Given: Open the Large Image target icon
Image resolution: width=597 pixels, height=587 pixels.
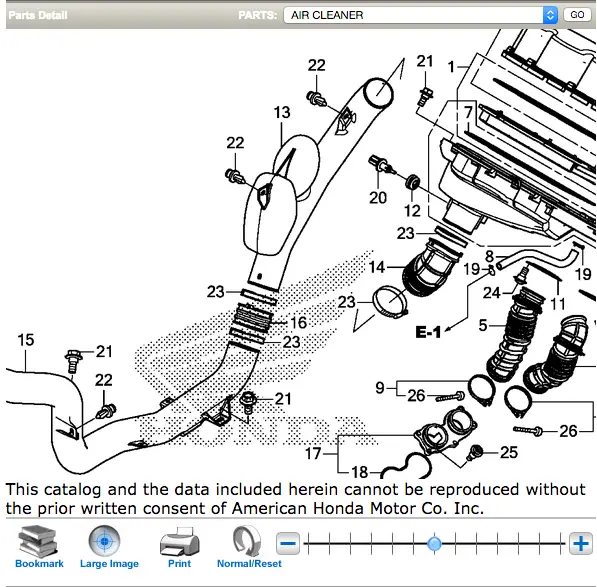Looking at the screenshot, I should (104, 541).
